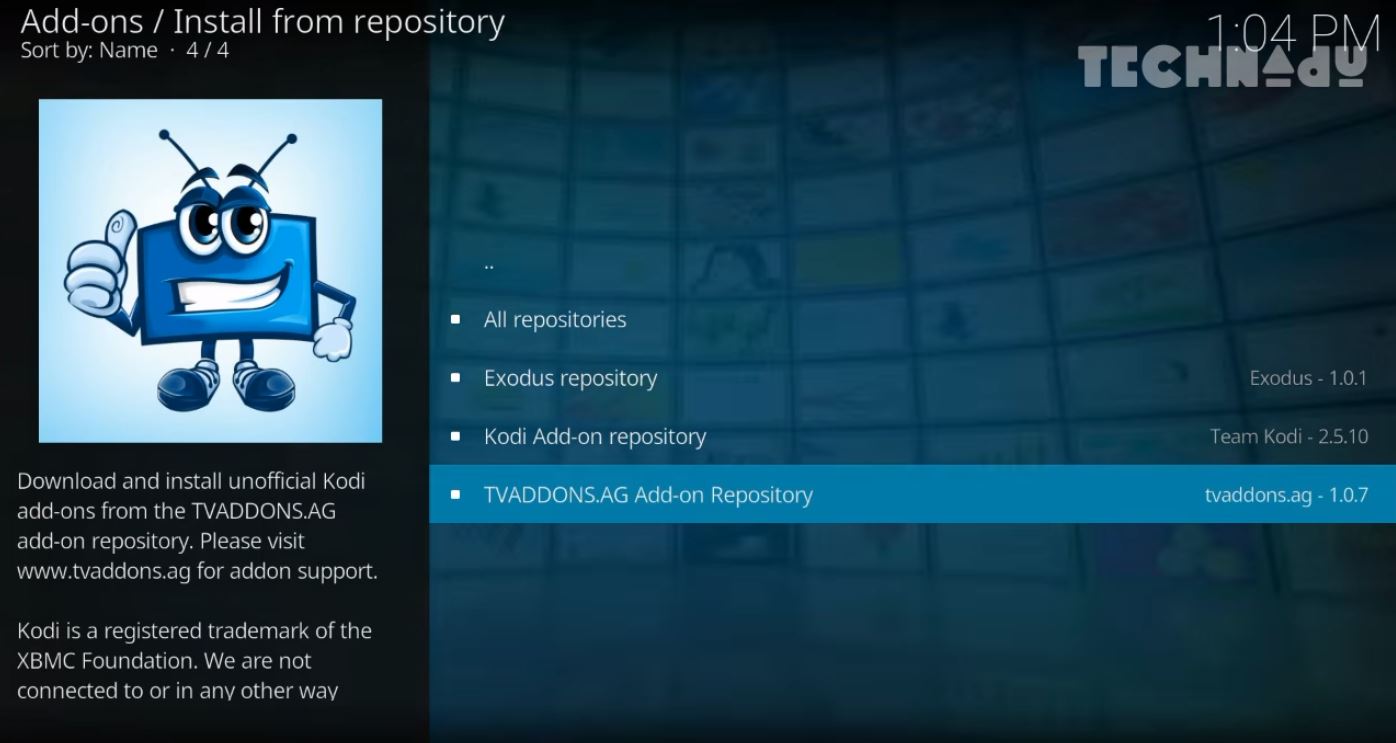Open the Exodus repository
1396x743 pixels.
tap(912, 378)
